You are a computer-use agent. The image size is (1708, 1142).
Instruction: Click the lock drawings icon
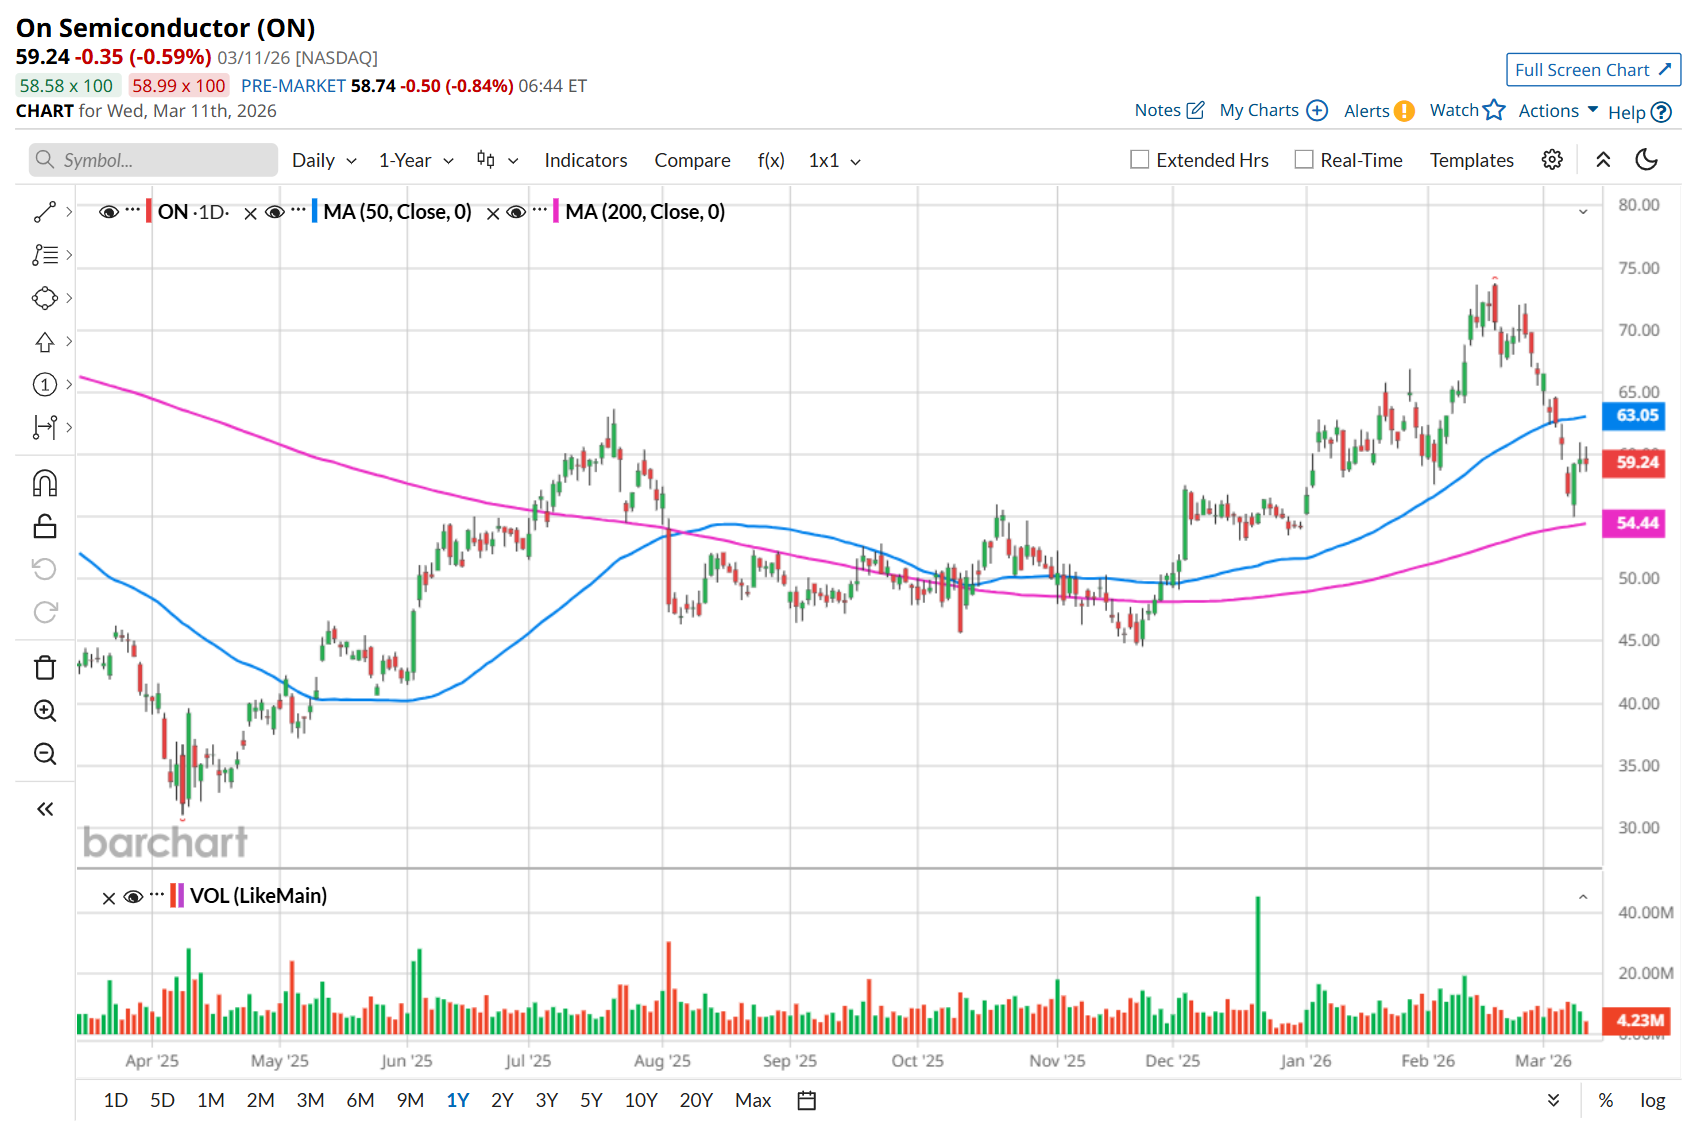(45, 527)
